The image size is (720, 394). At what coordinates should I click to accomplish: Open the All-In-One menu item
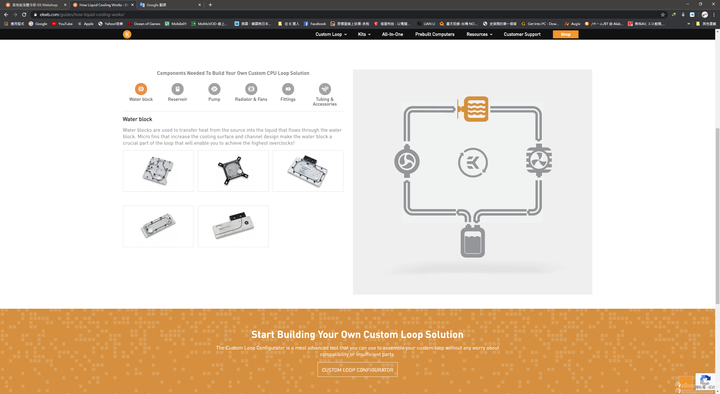pos(393,34)
